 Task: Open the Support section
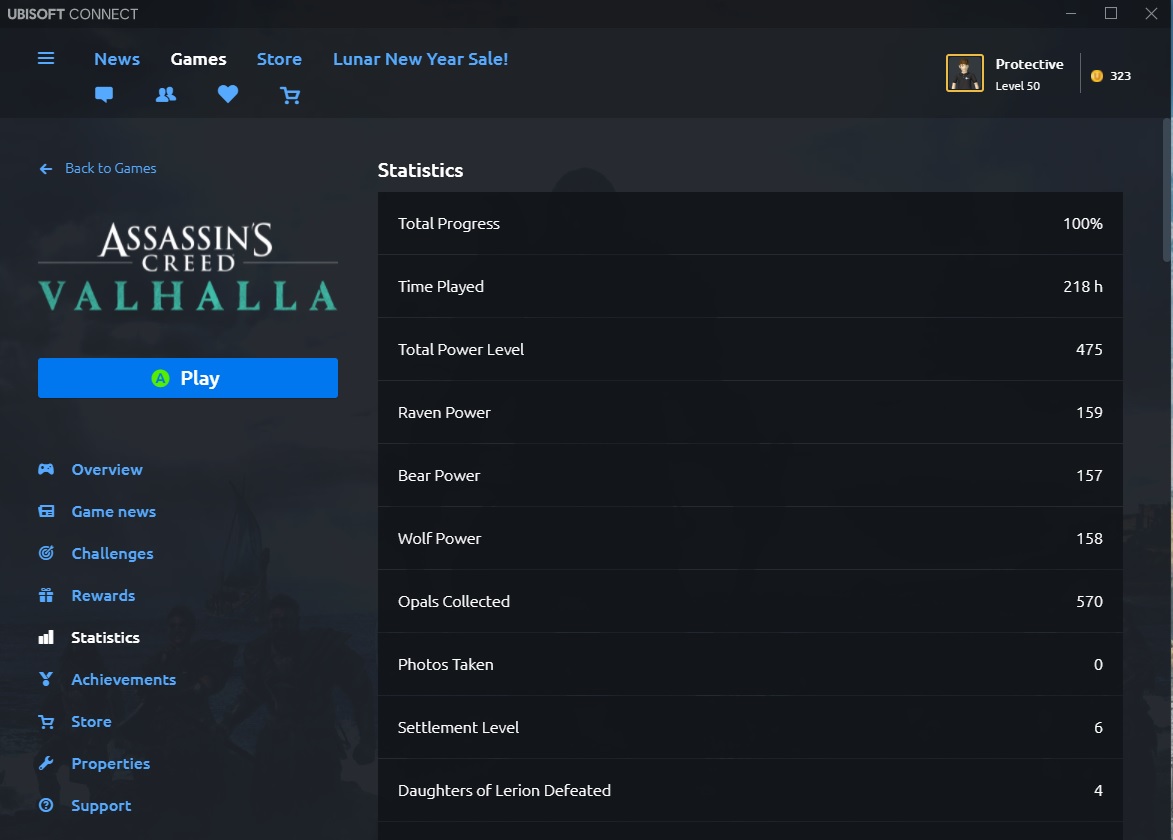101,806
